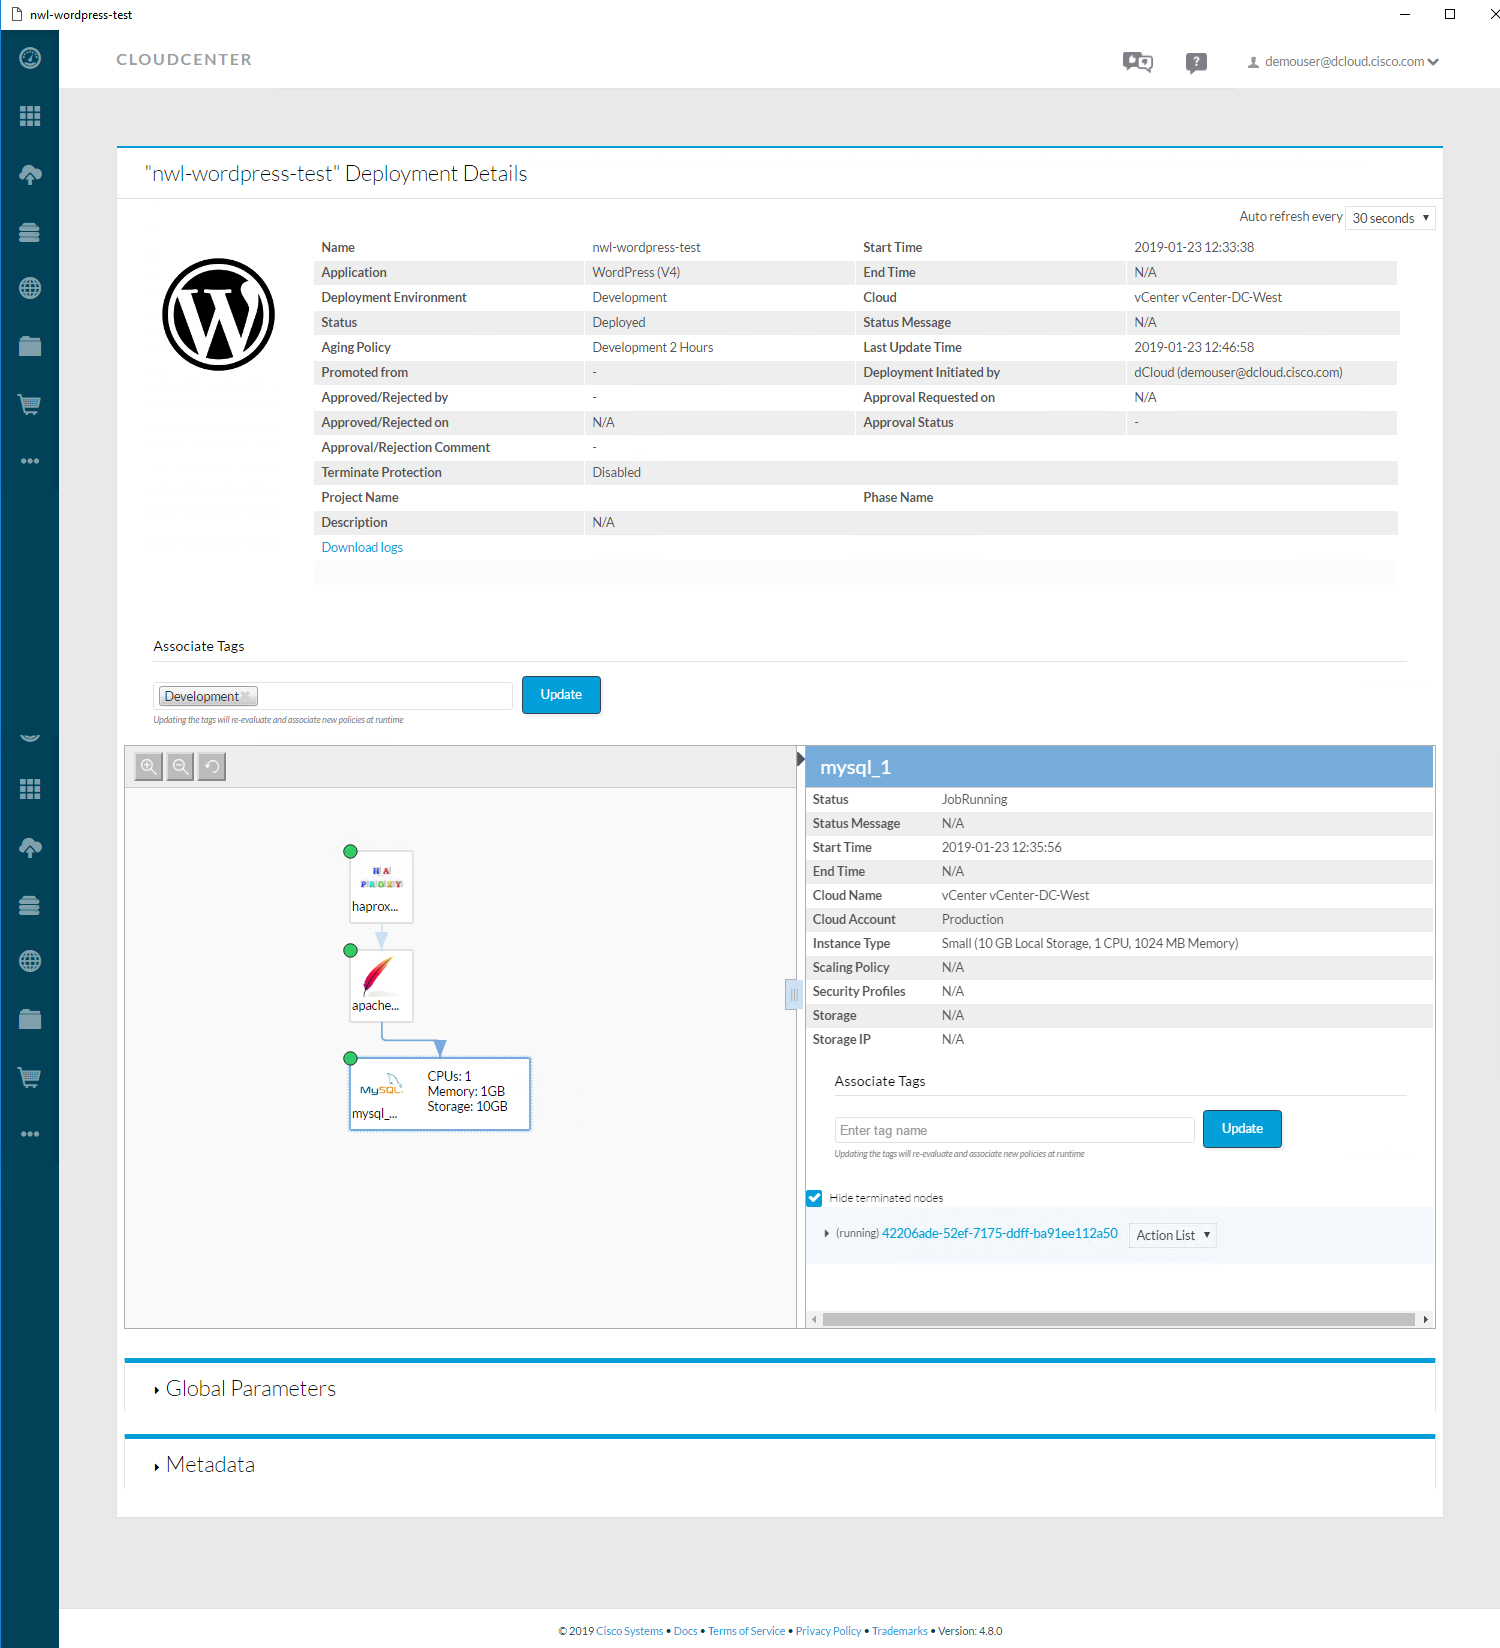Click the 'Development 2 Hours' aging policy value

point(653,347)
